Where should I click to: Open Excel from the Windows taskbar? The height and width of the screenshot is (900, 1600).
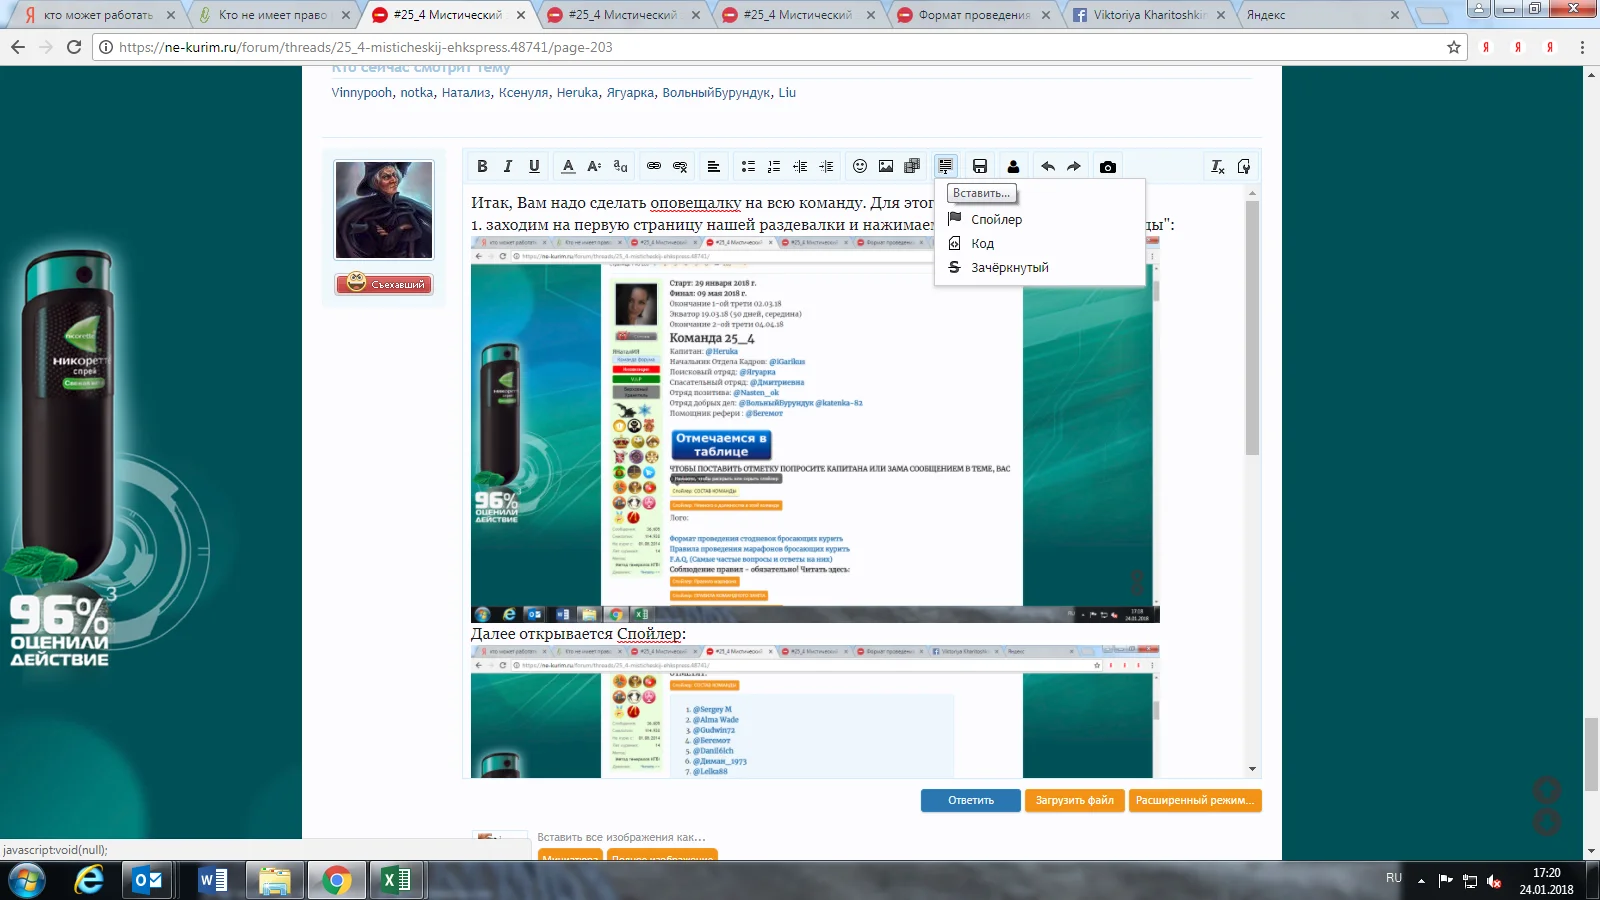pos(397,880)
